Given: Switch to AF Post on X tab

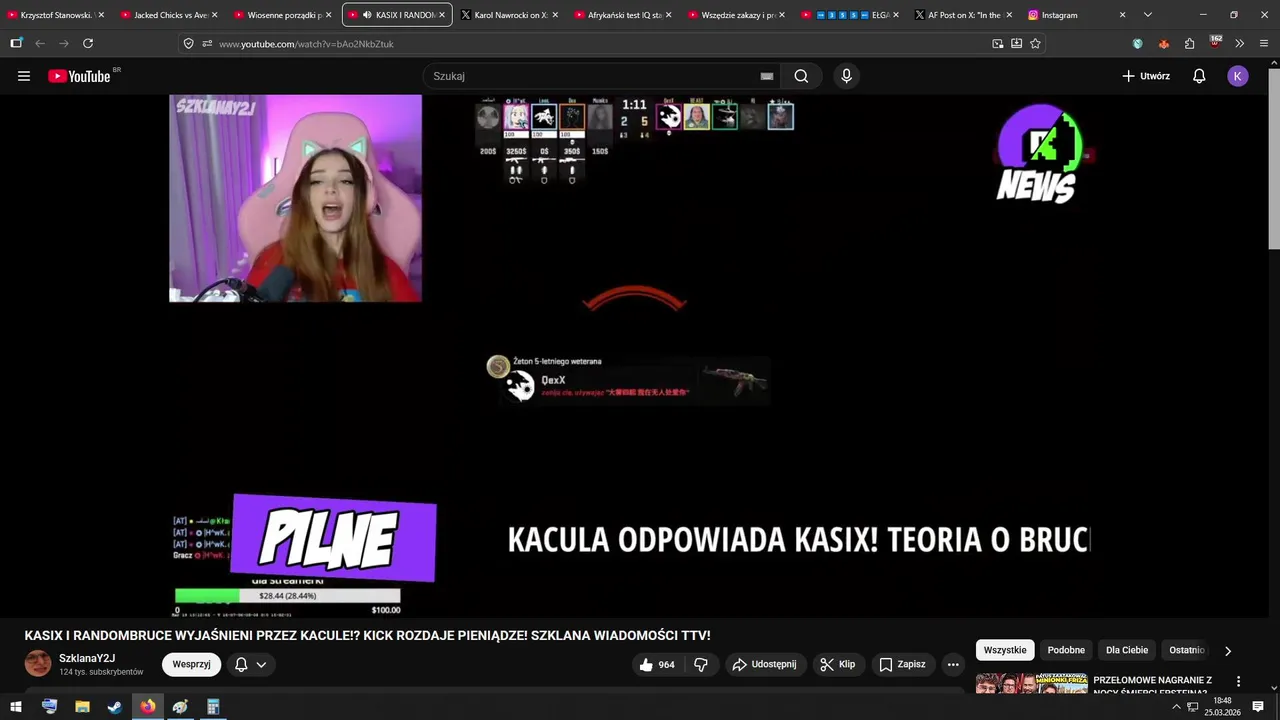Looking at the screenshot, I should coord(964,15).
